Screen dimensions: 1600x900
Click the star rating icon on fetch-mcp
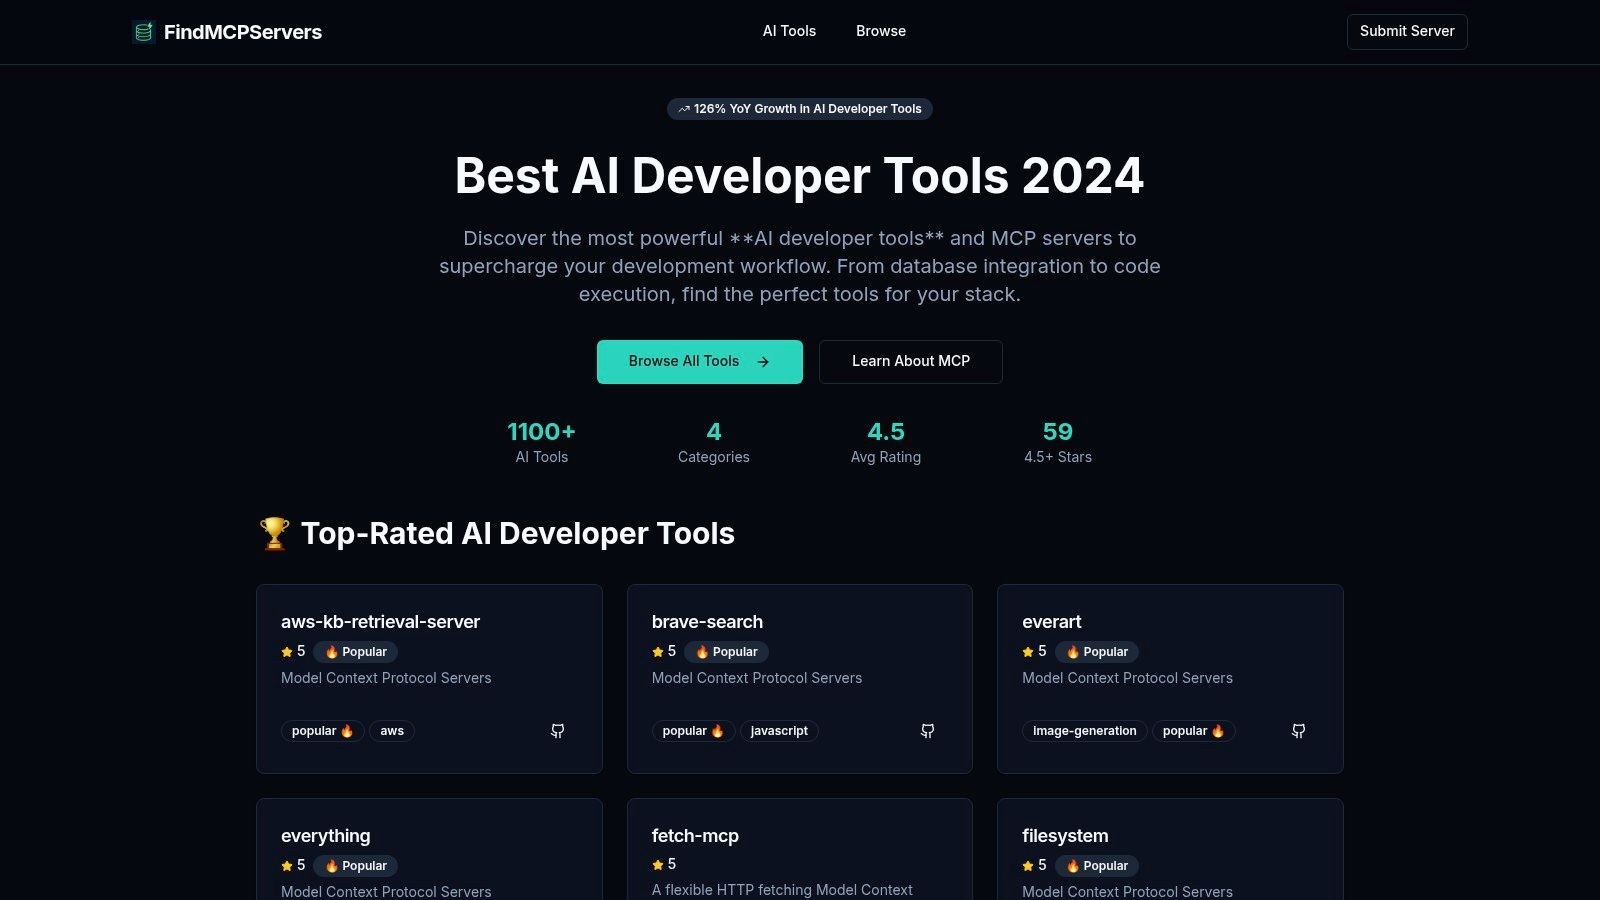[658, 865]
